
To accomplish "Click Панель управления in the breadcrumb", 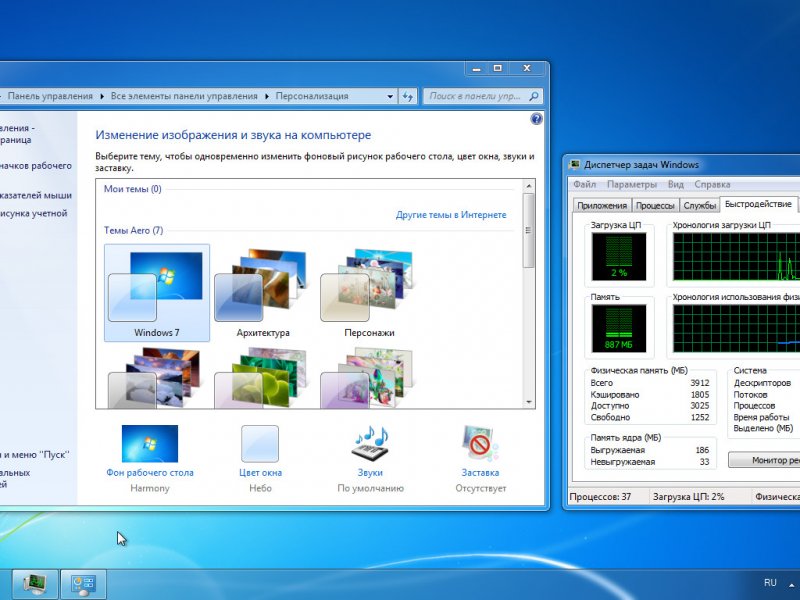I will coord(50,96).
